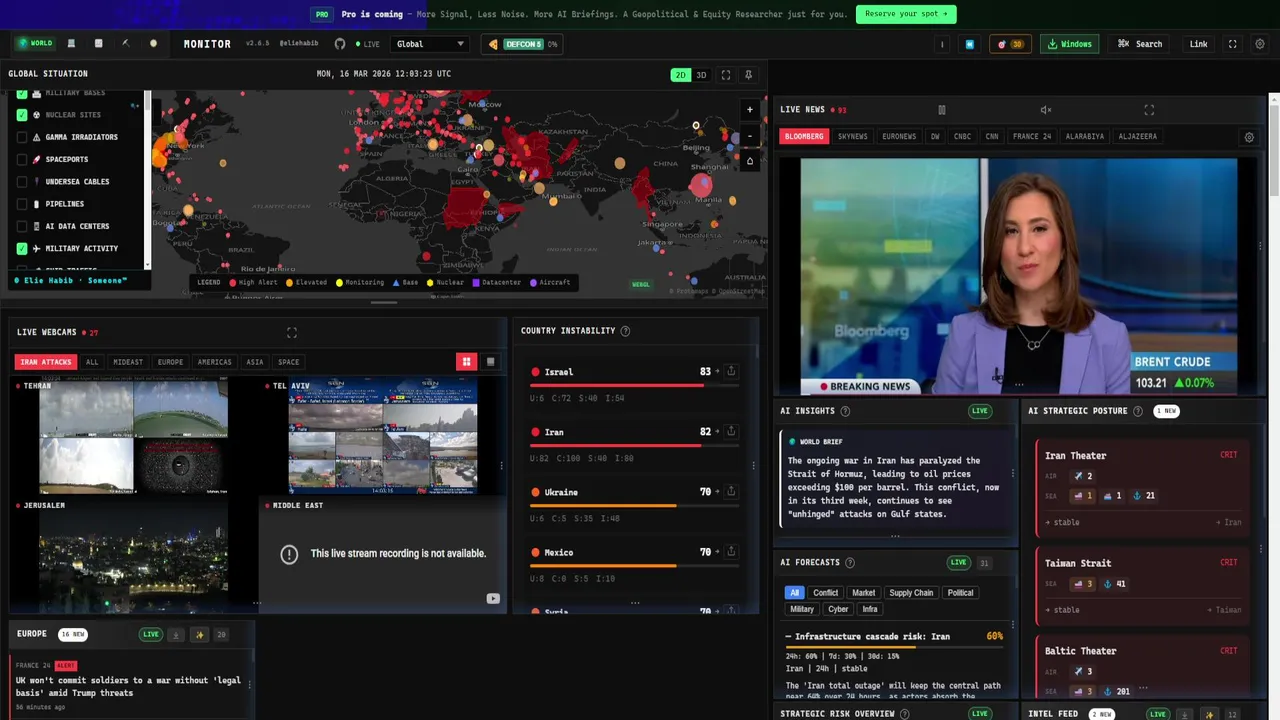The width and height of the screenshot is (1280, 720).
Task: Unmute the Live News audio
Action: [x=1046, y=110]
